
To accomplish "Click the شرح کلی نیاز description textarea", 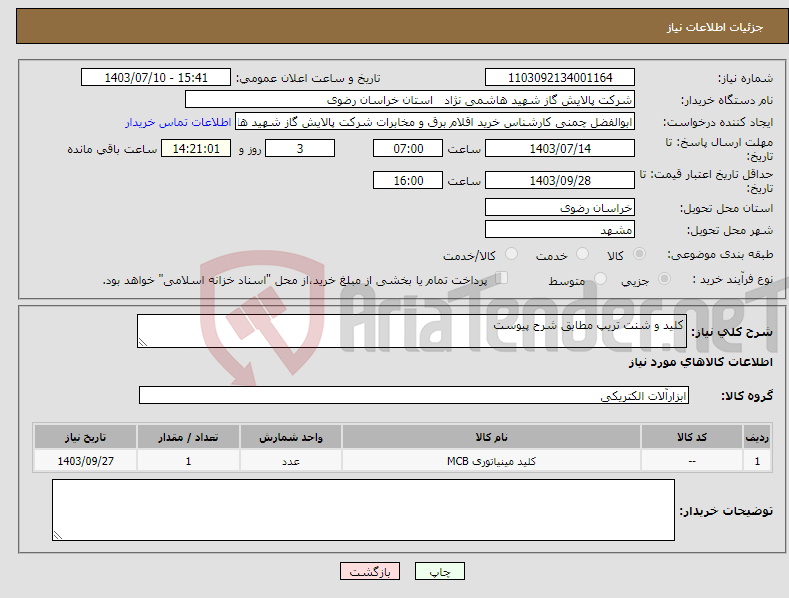I will [x=412, y=331].
